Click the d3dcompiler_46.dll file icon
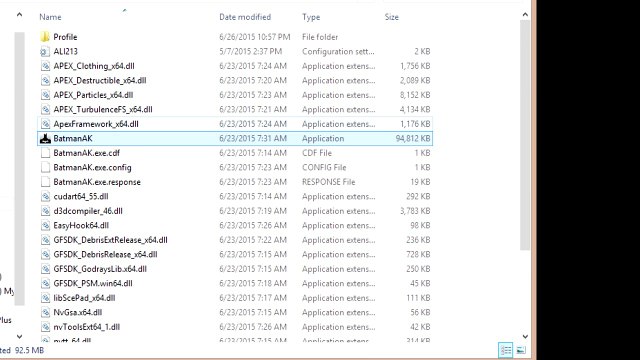640x360 pixels. point(45,211)
